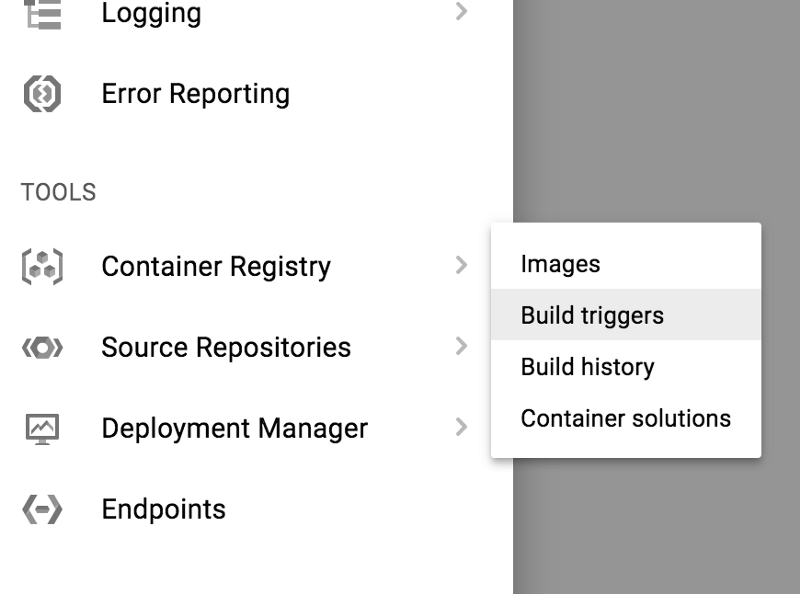The image size is (800, 594).
Task: Click the Logging icon
Action: pyautogui.click(x=42, y=14)
